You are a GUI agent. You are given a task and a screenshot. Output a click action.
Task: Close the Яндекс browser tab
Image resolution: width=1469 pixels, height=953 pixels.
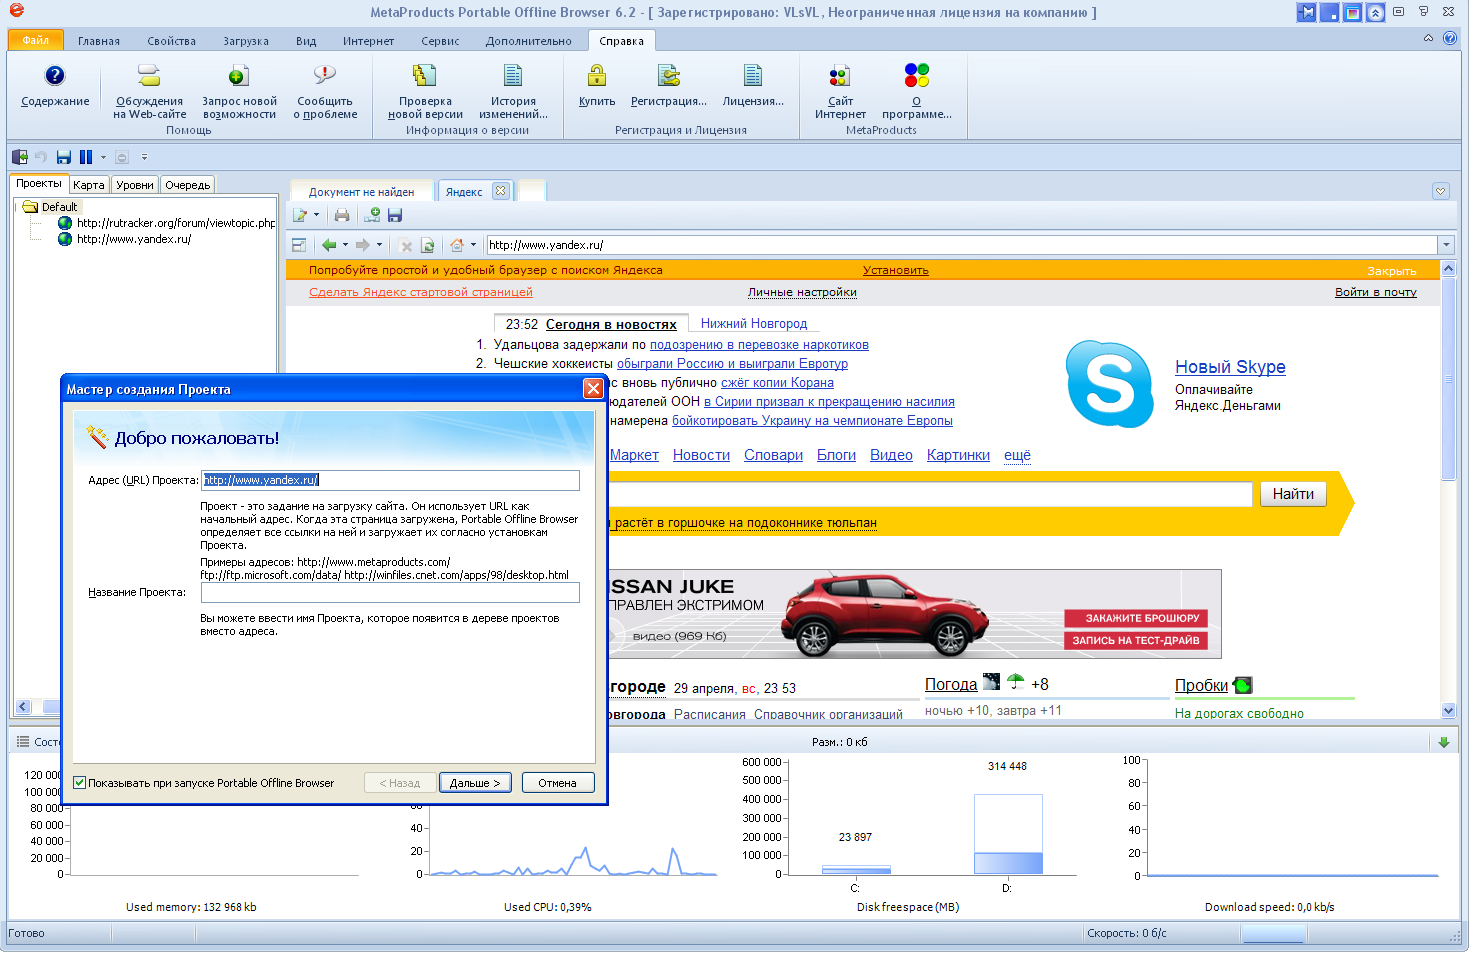[x=501, y=190]
